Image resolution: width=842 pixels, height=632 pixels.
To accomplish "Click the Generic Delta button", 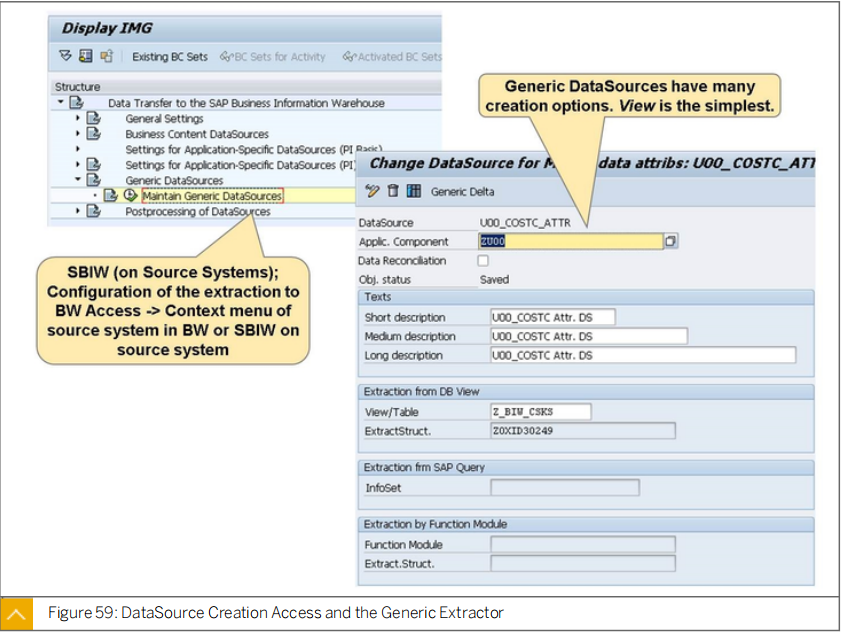I will [x=462, y=192].
